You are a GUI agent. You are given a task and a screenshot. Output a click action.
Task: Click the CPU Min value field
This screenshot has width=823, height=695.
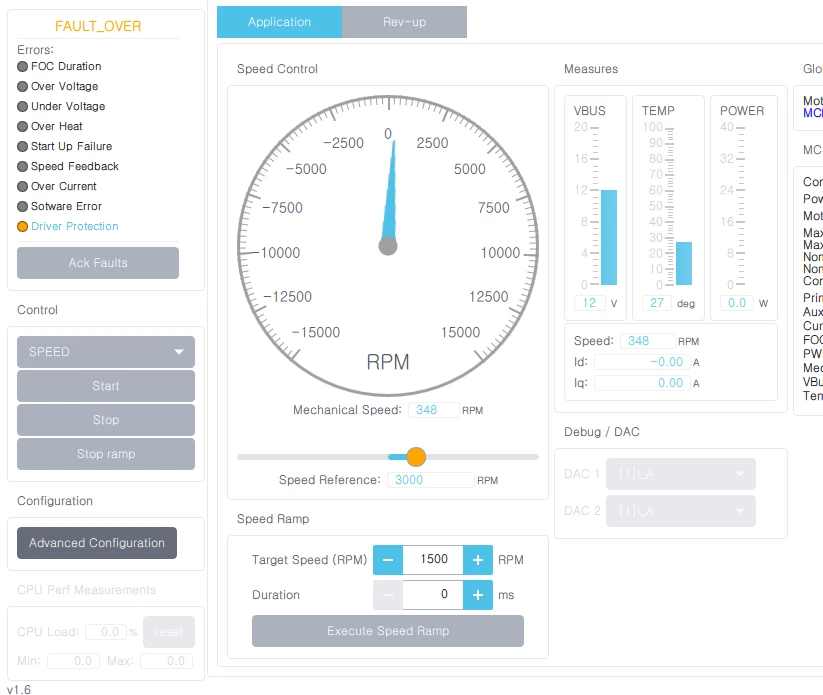(73, 661)
